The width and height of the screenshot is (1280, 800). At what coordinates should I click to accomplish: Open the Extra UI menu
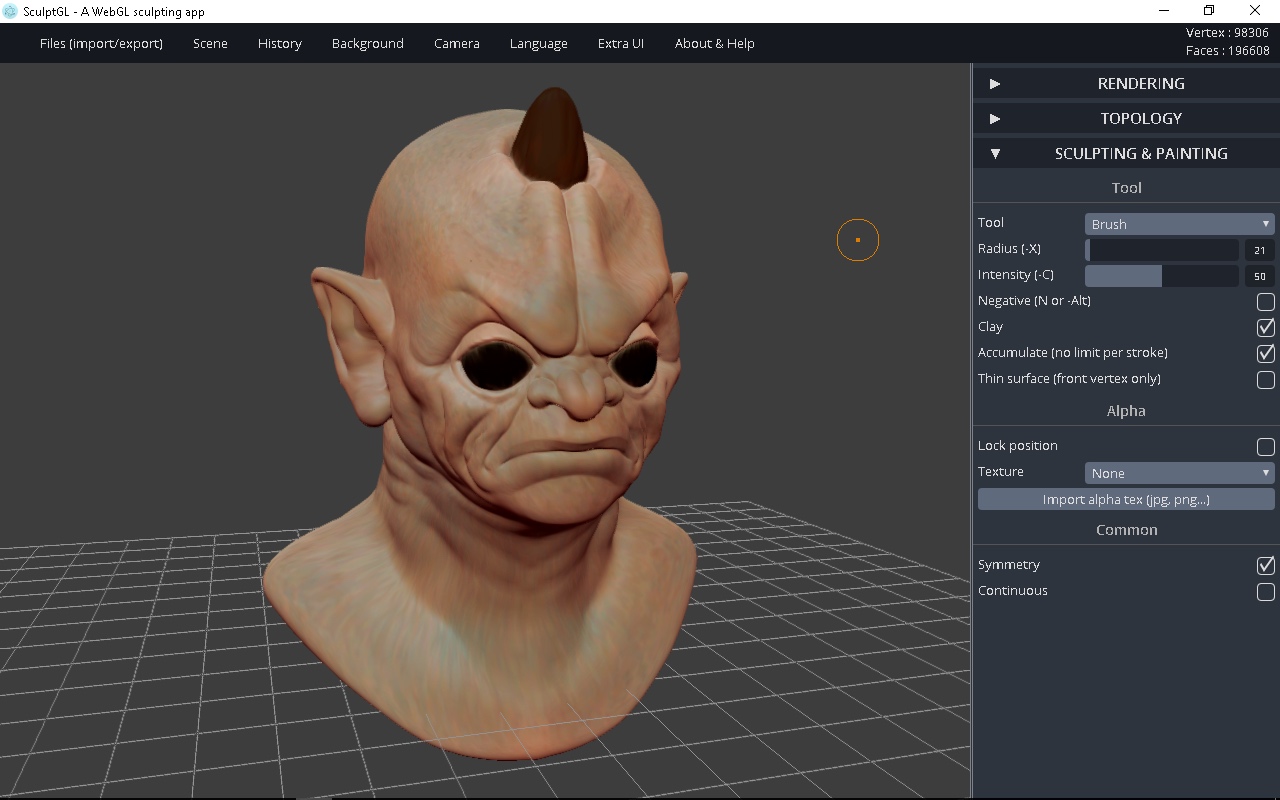point(621,43)
